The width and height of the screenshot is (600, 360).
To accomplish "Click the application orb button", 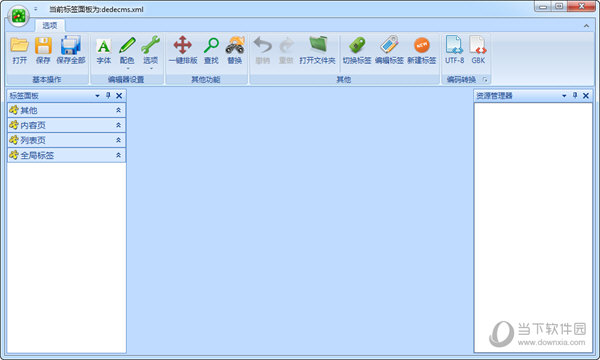I will [18, 16].
